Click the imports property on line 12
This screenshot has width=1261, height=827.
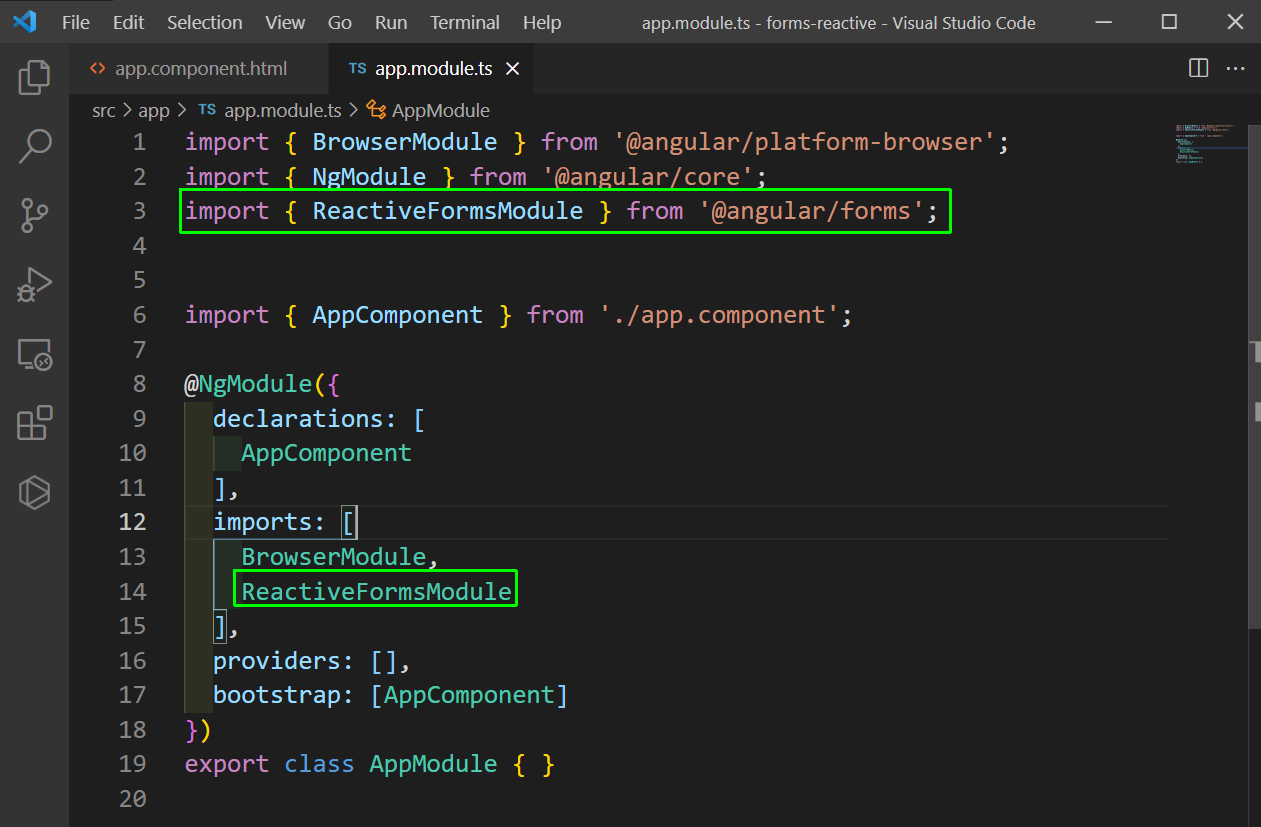(262, 522)
